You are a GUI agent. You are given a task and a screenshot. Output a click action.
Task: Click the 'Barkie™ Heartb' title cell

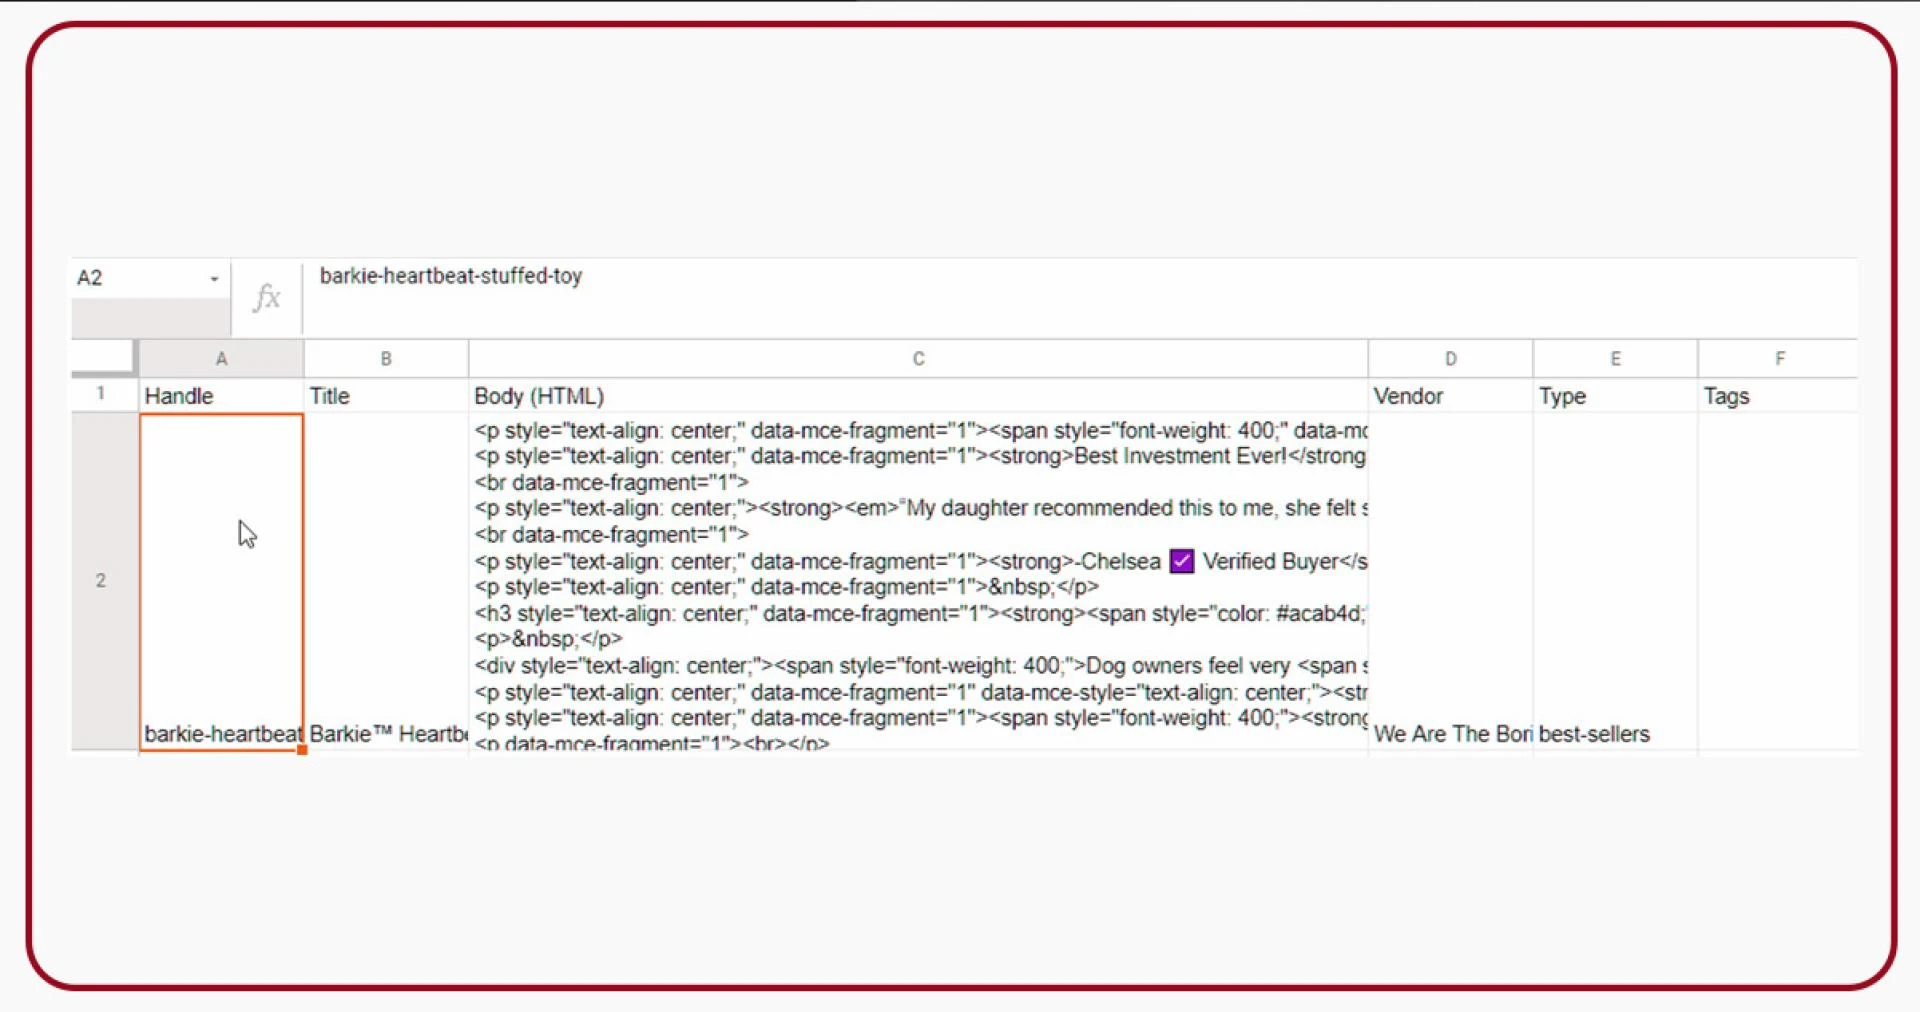(386, 582)
